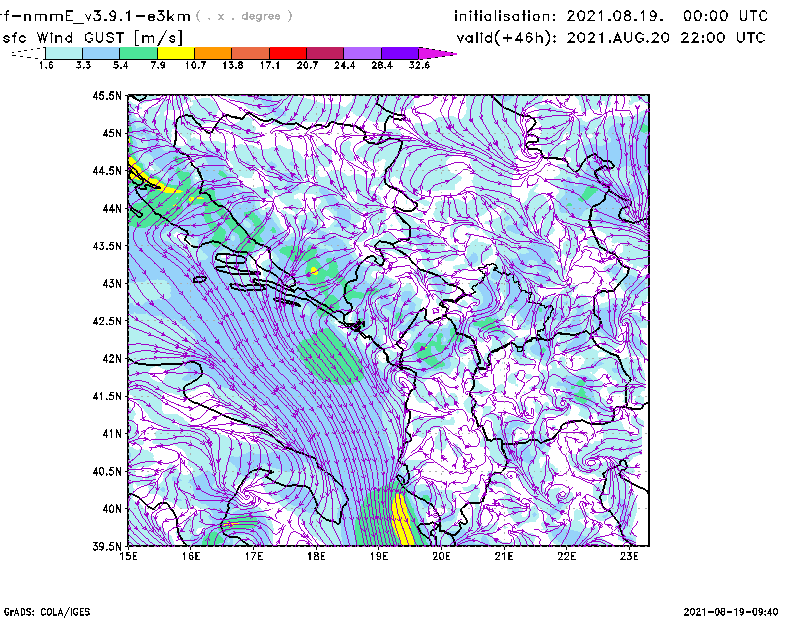This screenshot has width=800, height=618.
Task: Click the 'GrADS: COLA/IGES' credit
Action: point(47,612)
